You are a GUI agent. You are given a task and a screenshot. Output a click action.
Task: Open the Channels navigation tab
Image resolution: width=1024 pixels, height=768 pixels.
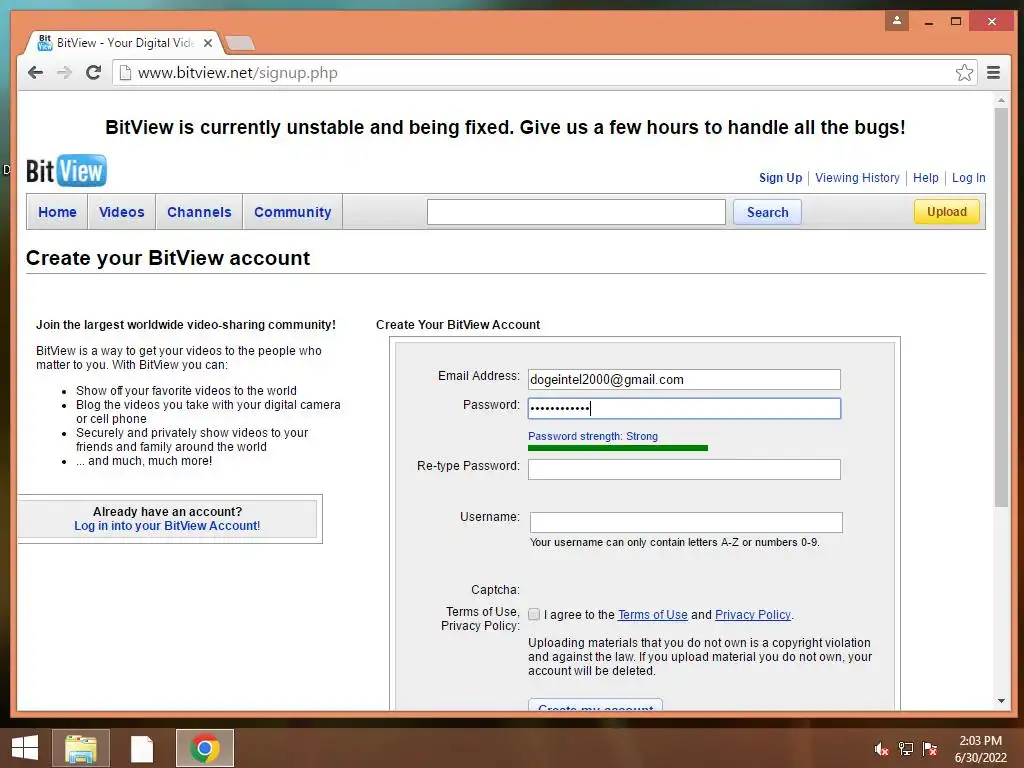199,212
